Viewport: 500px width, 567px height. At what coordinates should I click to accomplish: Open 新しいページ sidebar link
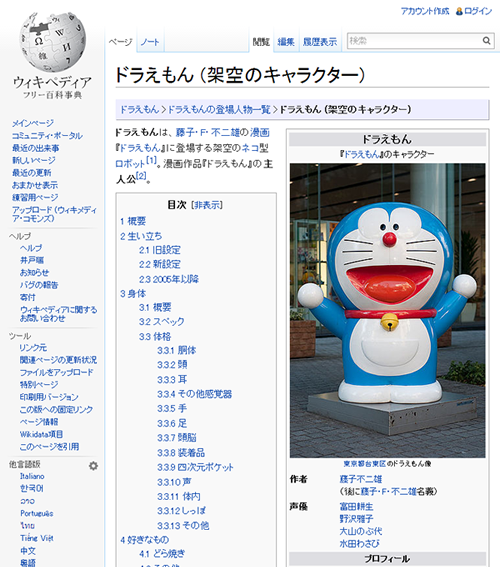[34, 160]
